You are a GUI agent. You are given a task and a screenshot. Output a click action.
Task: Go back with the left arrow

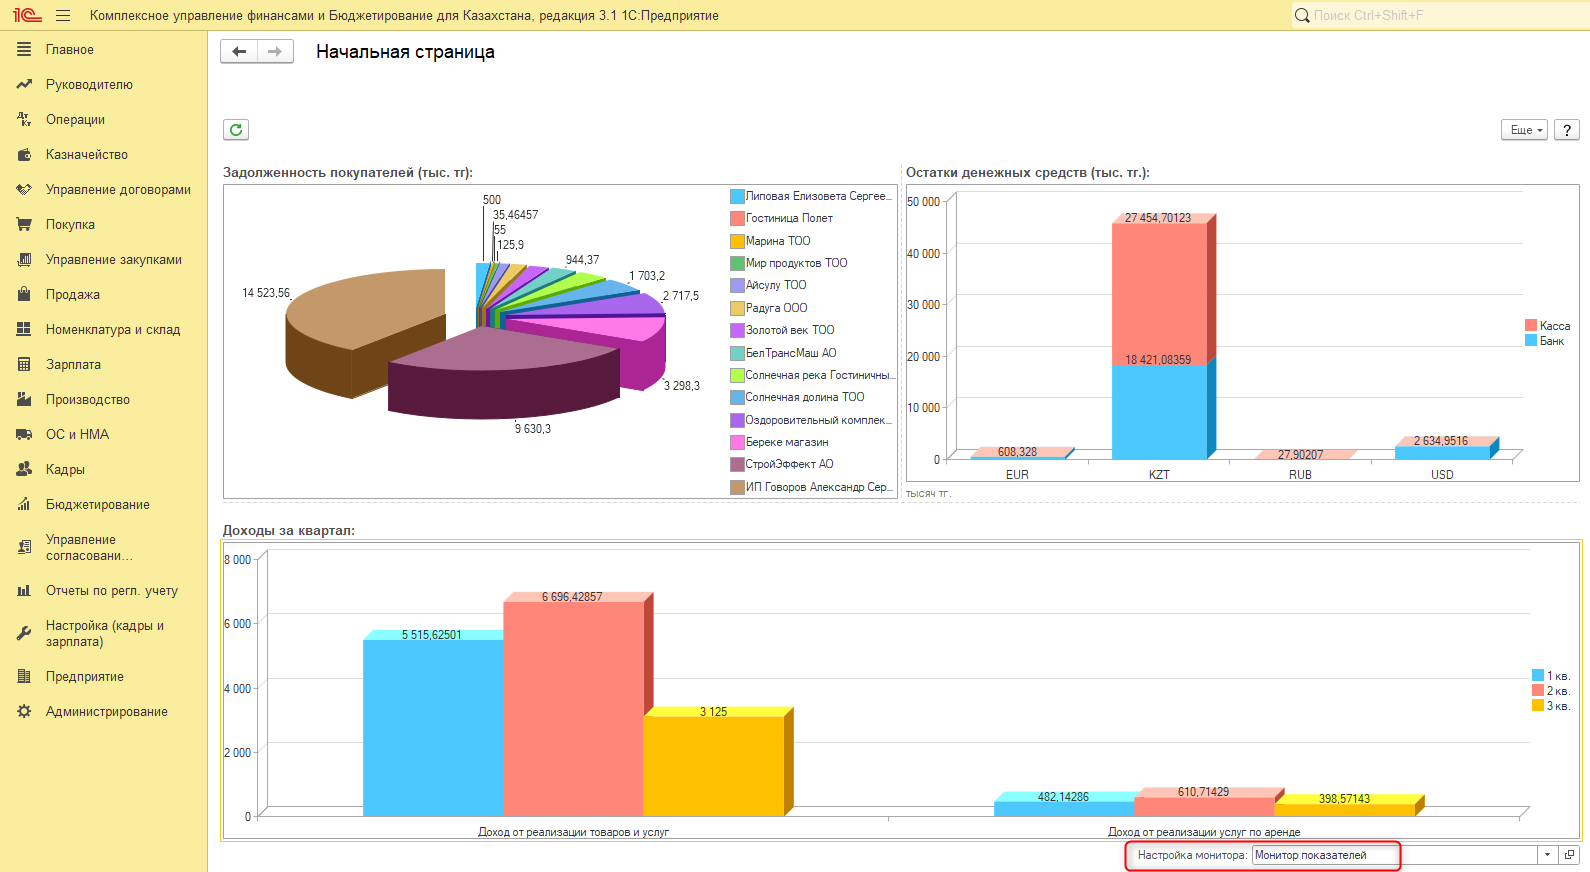coord(239,51)
